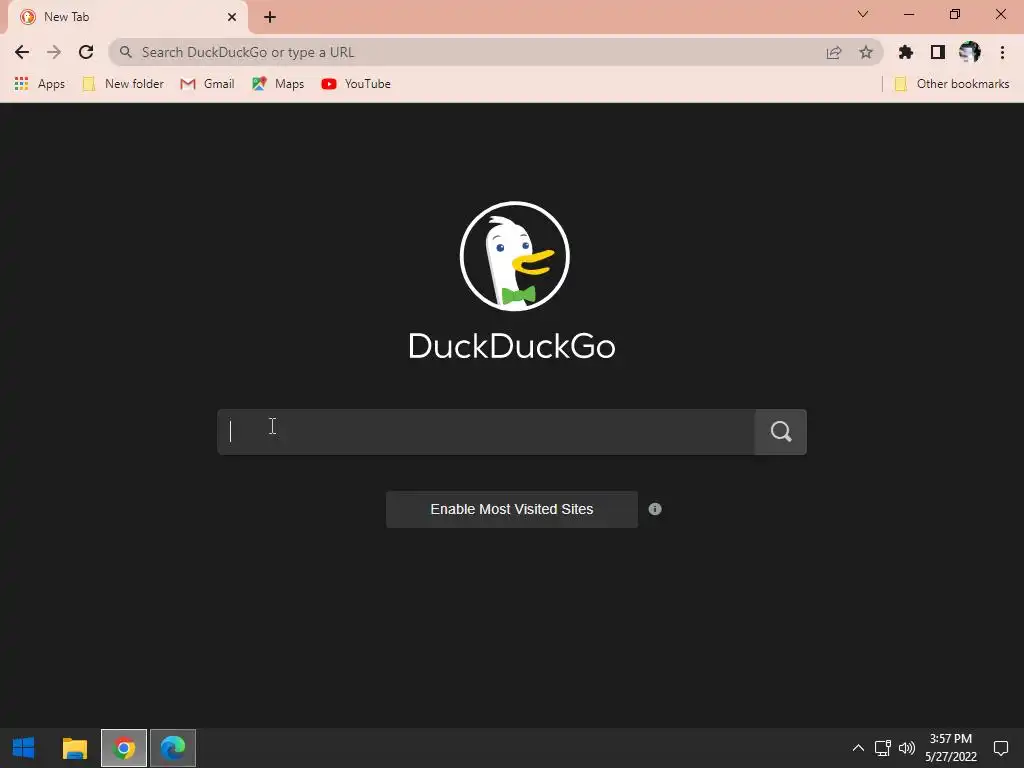
Task: Open the taskbar clock showing 3:57 PM
Action: pyautogui.click(x=951, y=748)
